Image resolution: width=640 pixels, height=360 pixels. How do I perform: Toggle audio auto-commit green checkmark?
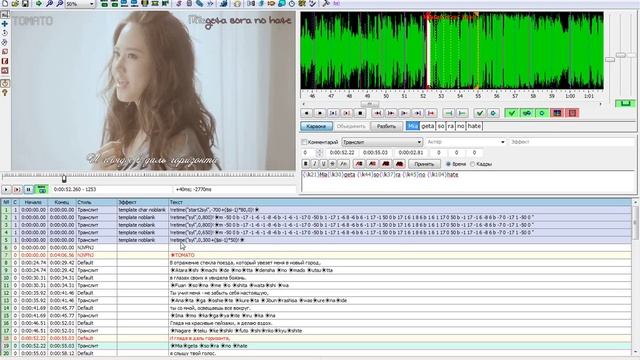[512, 113]
